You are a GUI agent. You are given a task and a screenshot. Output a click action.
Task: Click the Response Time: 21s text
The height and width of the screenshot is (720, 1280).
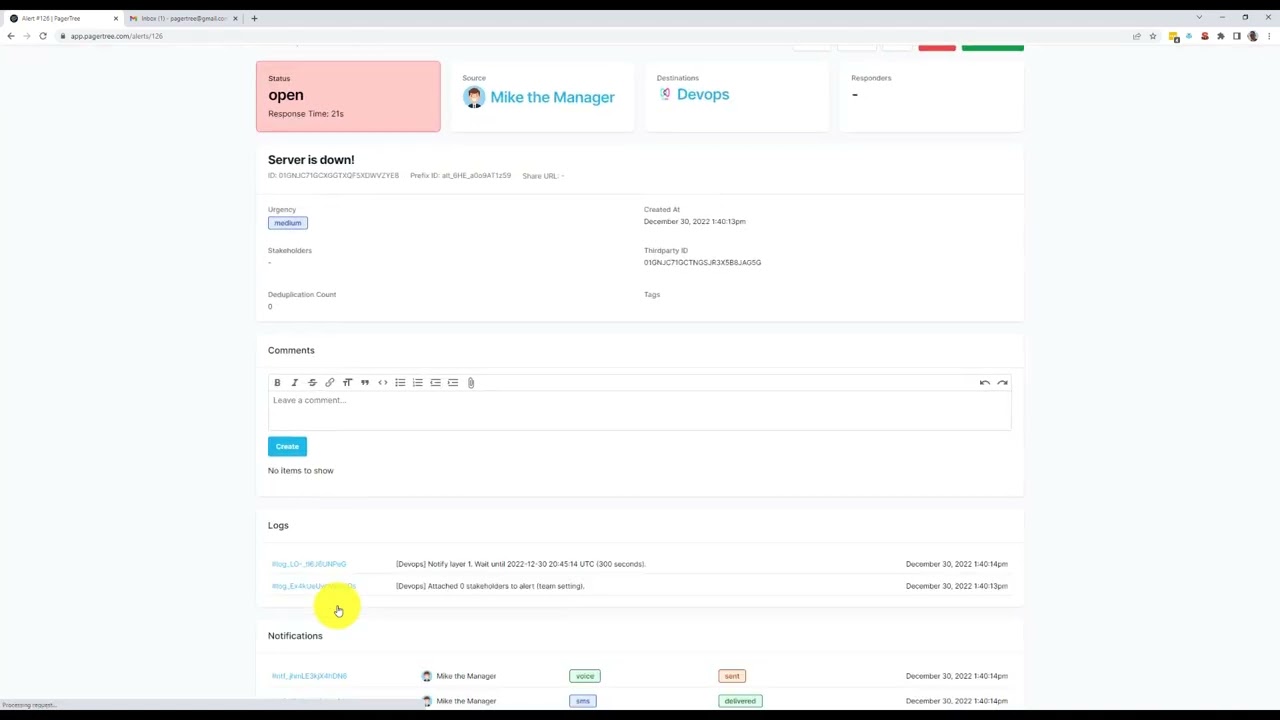(306, 114)
